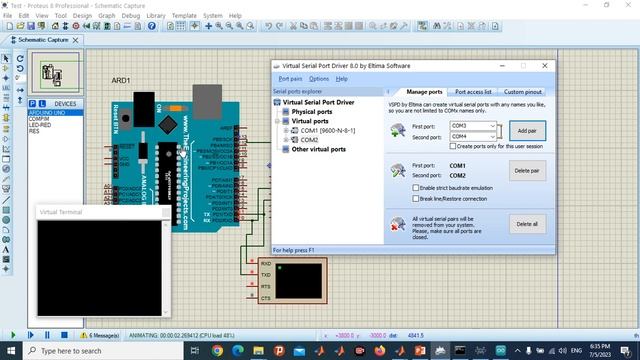Select 'Other virtual ports' tree item
640x360 pixels.
point(318,149)
